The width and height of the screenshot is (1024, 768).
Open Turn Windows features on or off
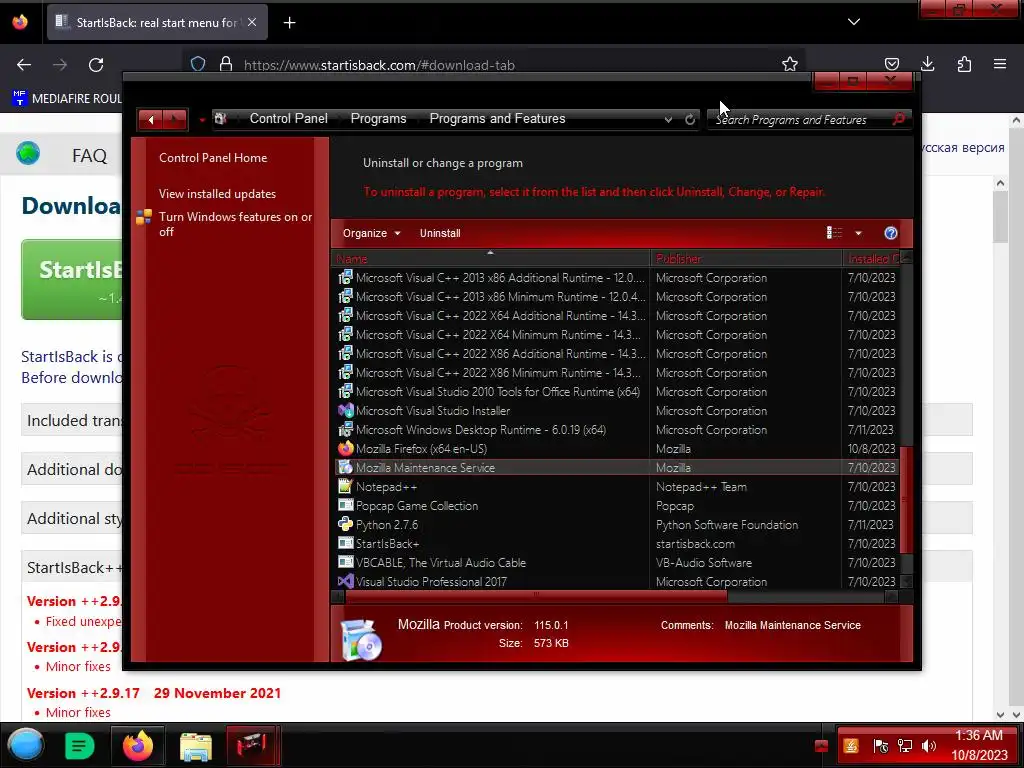[x=235, y=224]
